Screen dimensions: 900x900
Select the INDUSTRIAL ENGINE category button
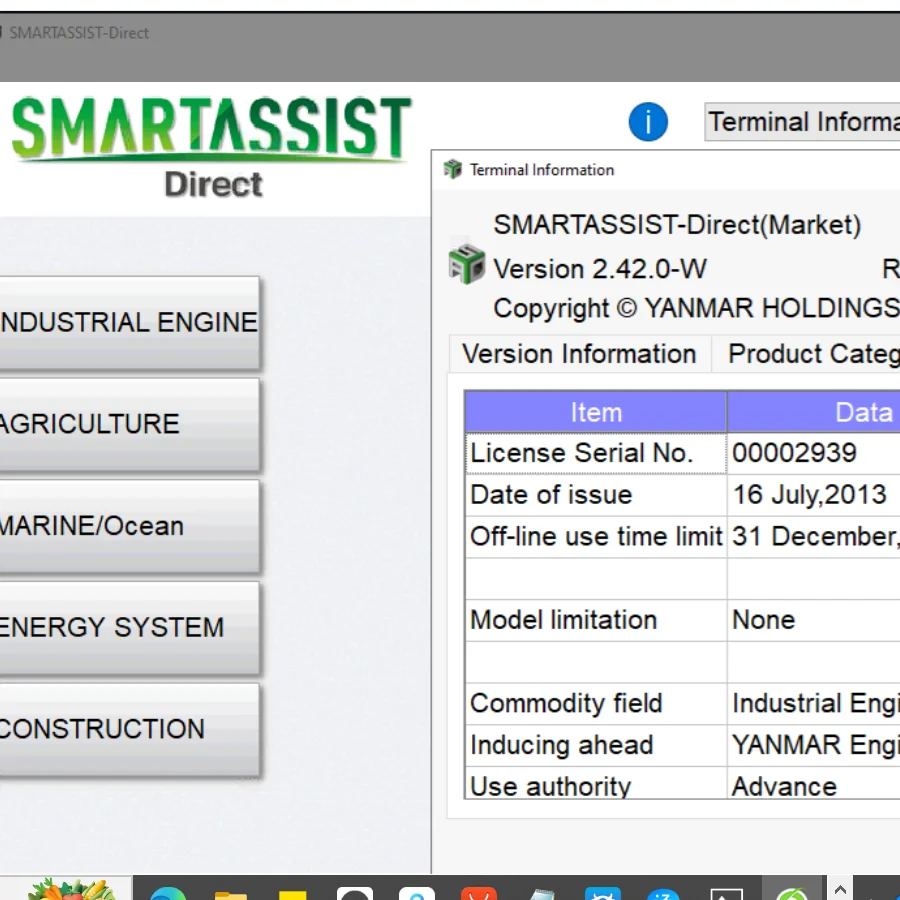tap(129, 323)
